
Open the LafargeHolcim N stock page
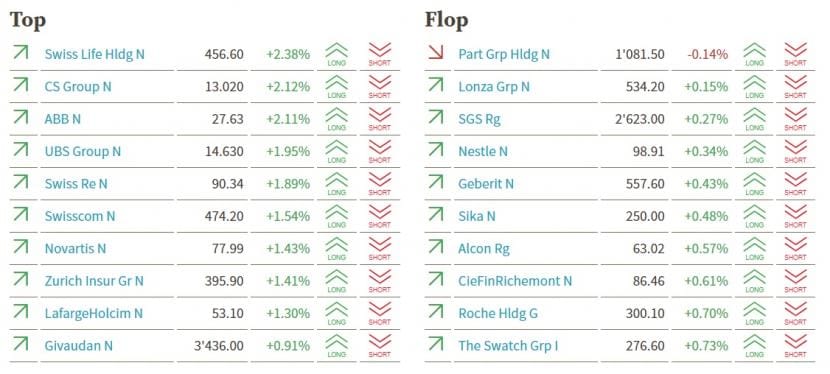[x=94, y=314]
